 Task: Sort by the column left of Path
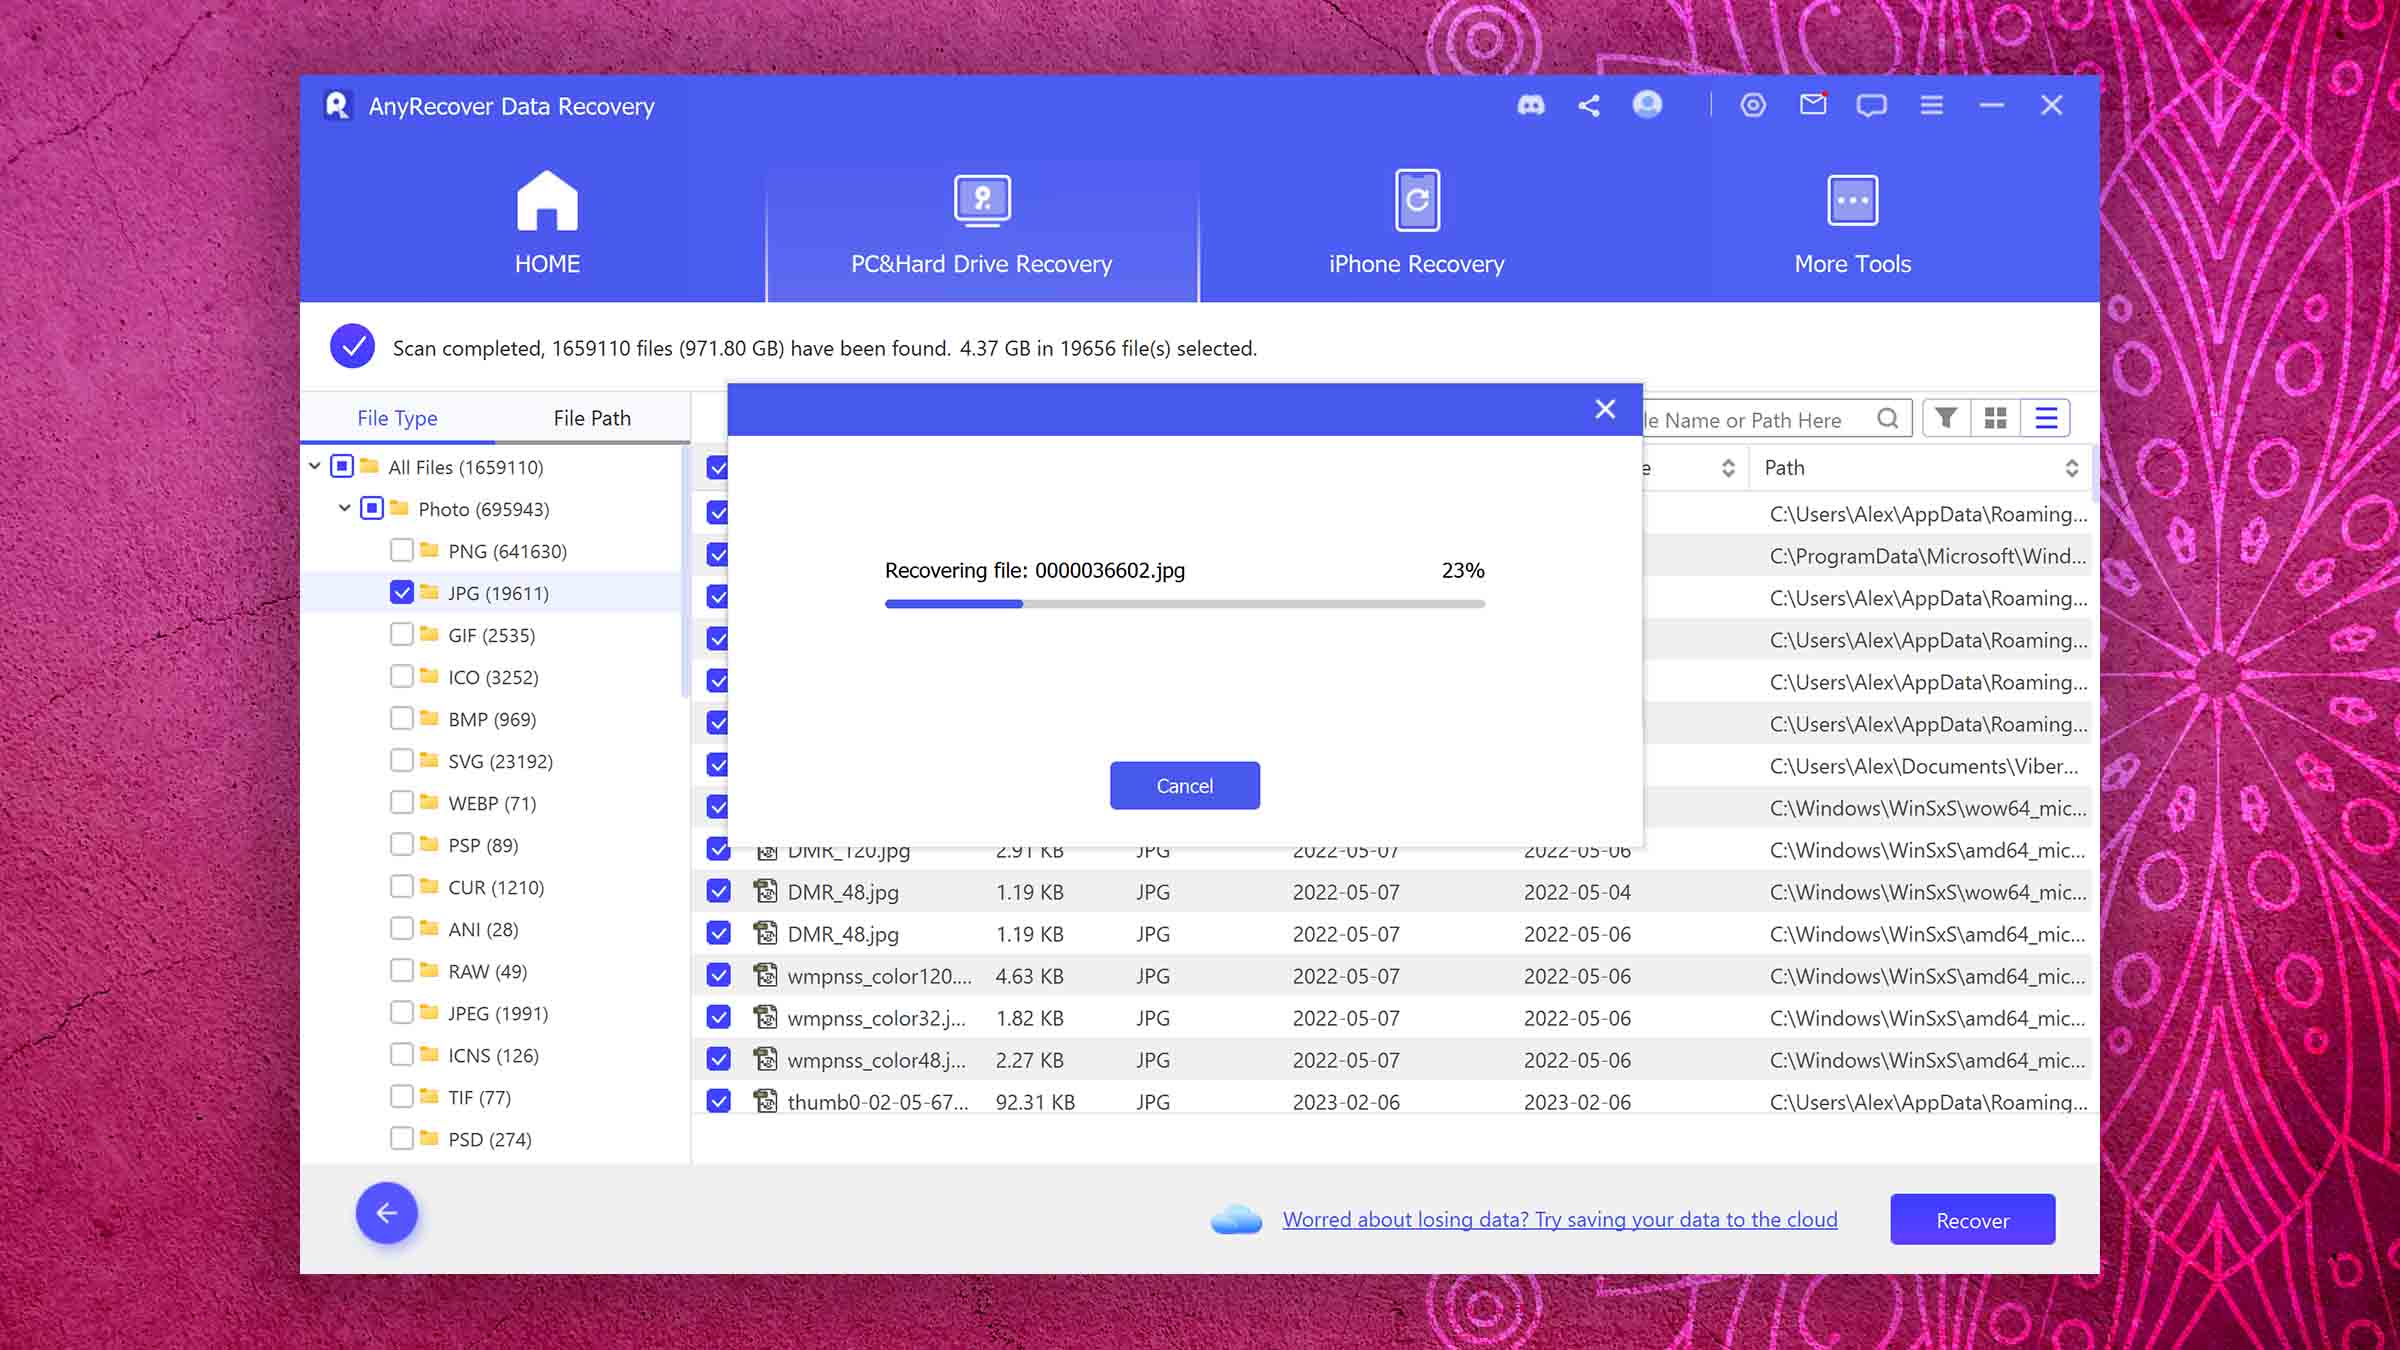pyautogui.click(x=1727, y=468)
